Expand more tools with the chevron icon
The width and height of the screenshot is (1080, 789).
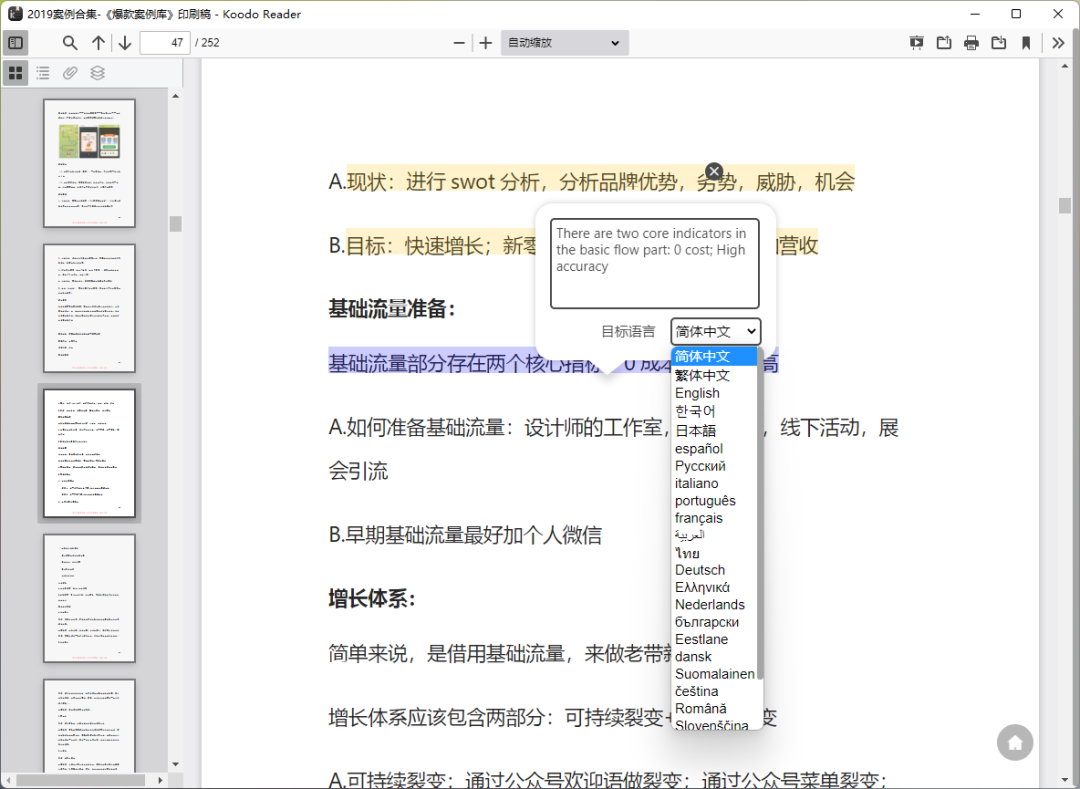point(1057,43)
